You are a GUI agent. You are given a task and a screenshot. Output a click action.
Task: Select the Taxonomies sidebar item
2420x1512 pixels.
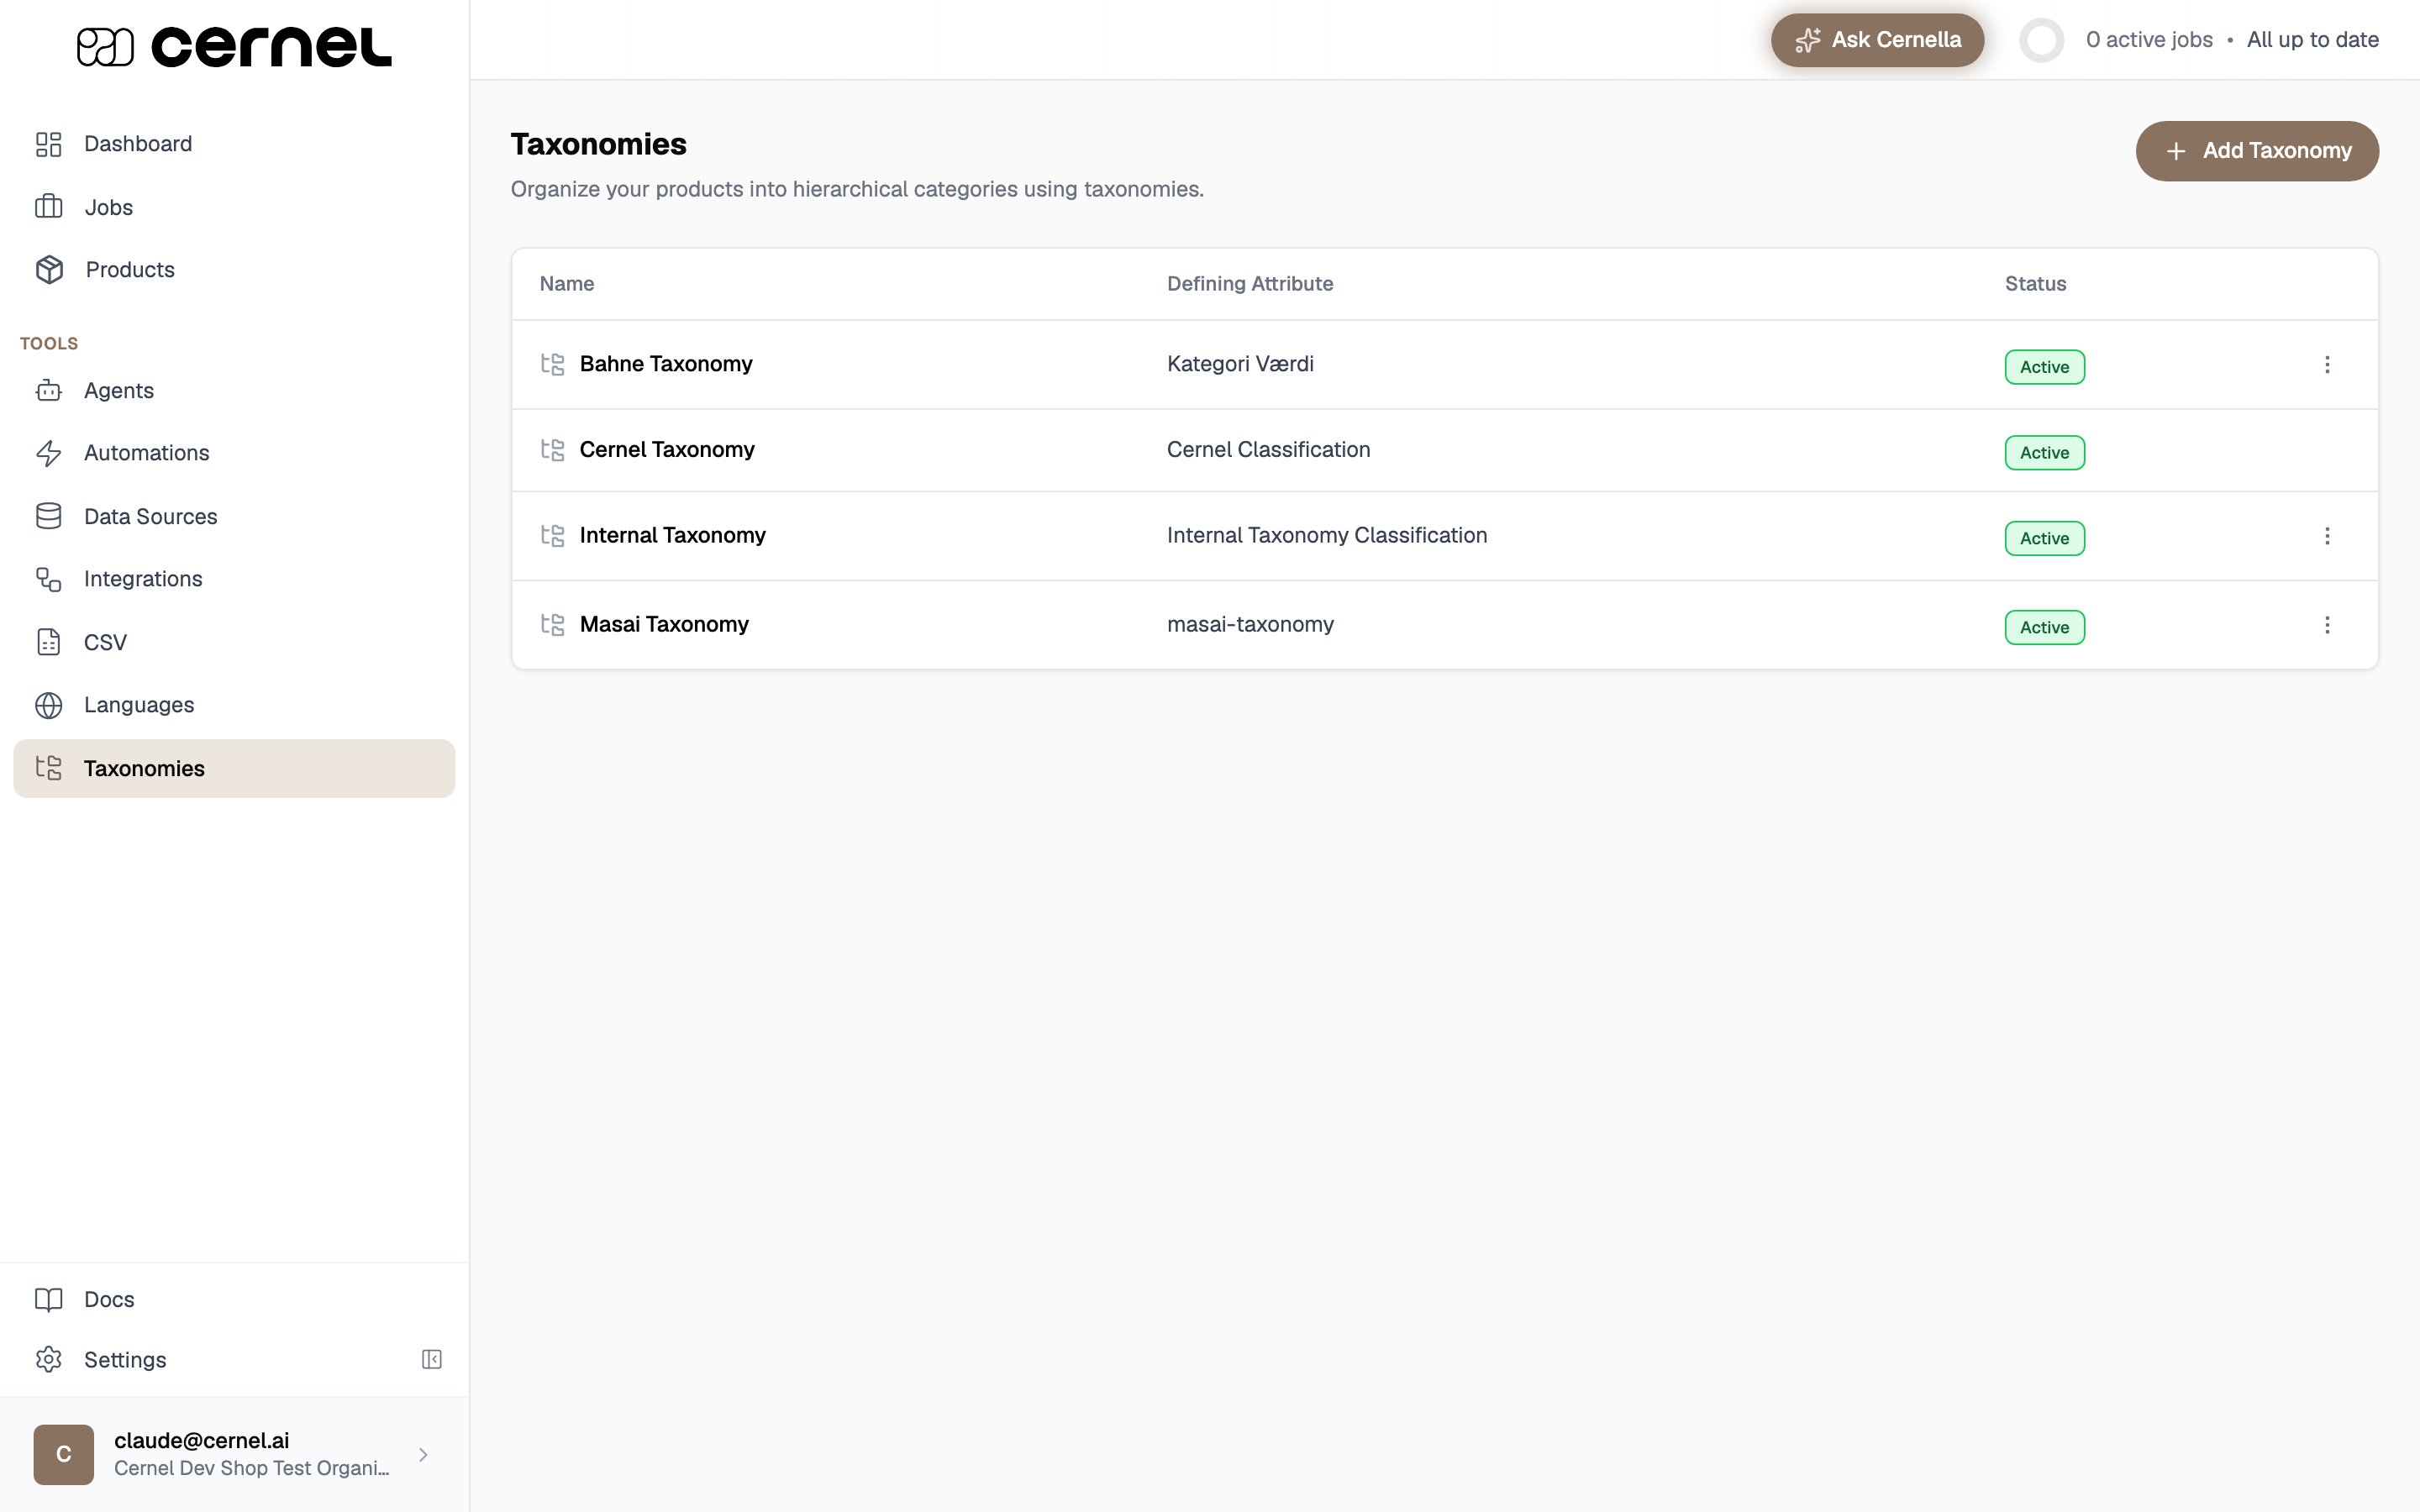pos(234,768)
